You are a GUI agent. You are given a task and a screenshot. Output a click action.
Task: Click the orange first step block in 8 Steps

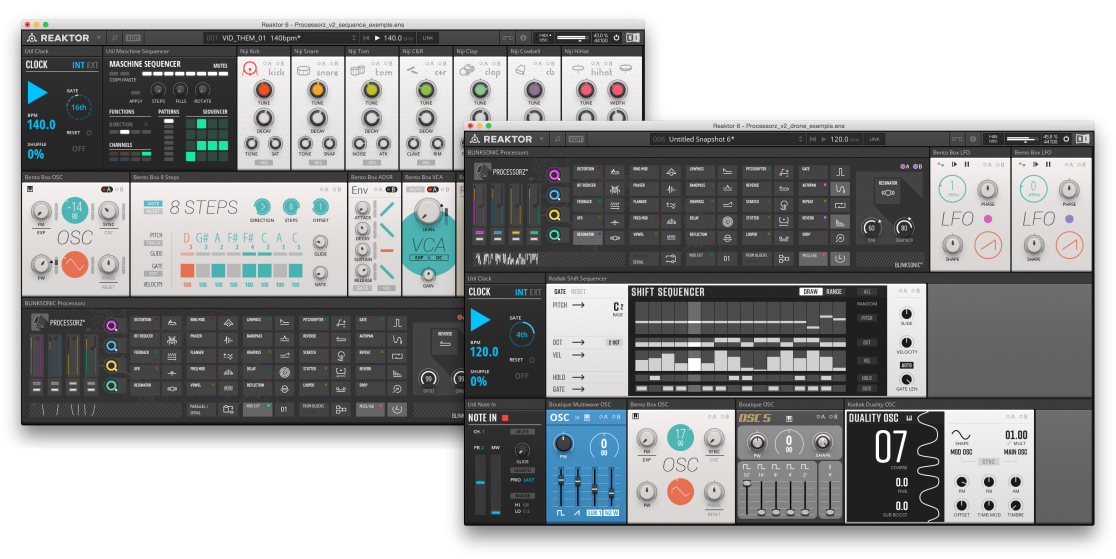tap(187, 271)
